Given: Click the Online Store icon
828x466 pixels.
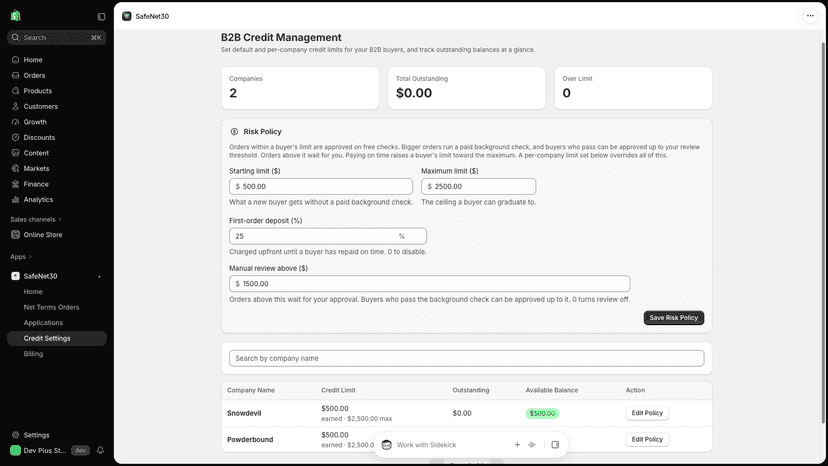Looking at the screenshot, I should click(x=15, y=235).
